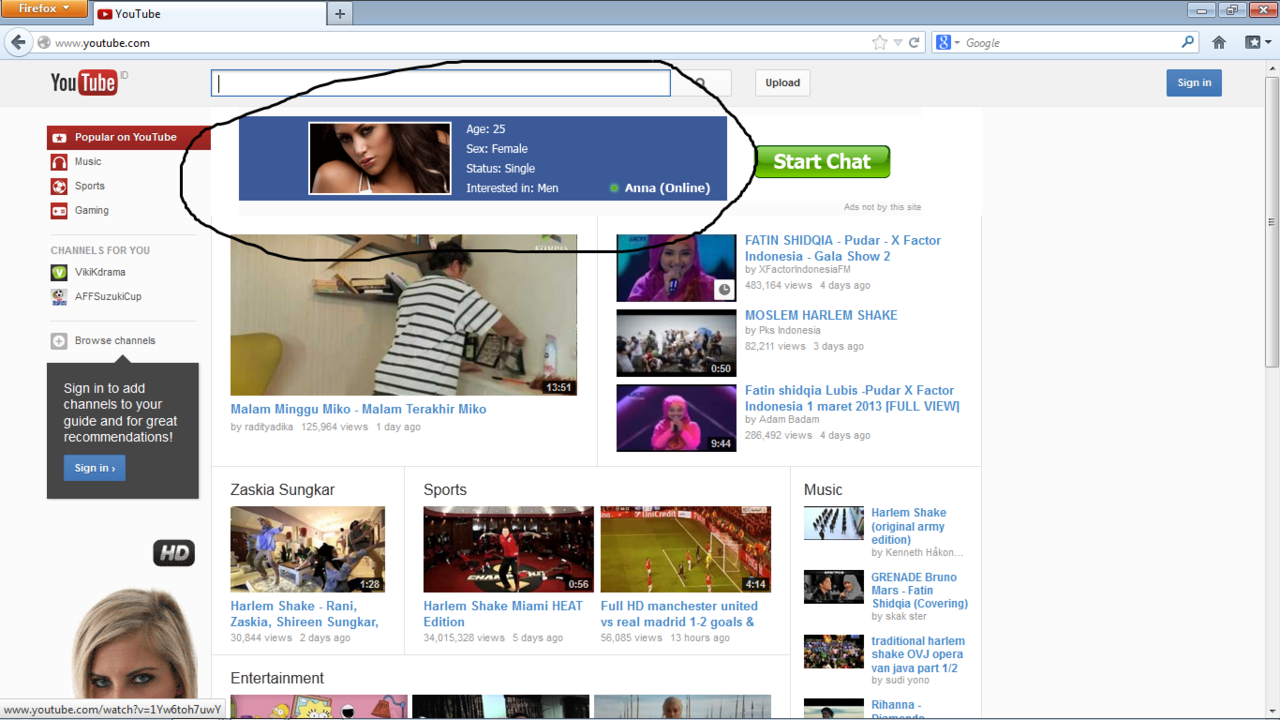Viewport: 1280px width, 720px height.
Task: Click the VikiKdrama channel icon
Action: coord(59,272)
